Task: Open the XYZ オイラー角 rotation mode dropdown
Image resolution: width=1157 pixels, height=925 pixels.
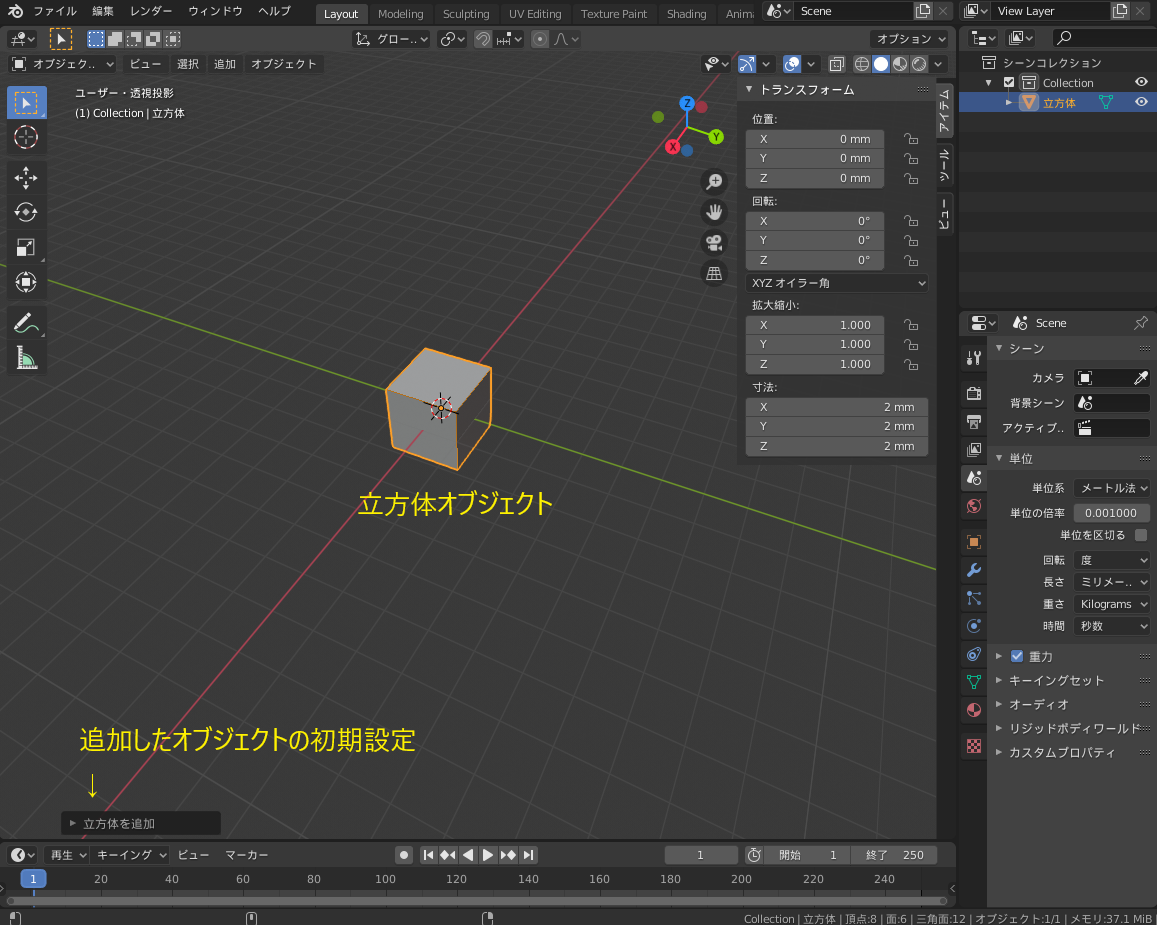Action: tap(837, 283)
